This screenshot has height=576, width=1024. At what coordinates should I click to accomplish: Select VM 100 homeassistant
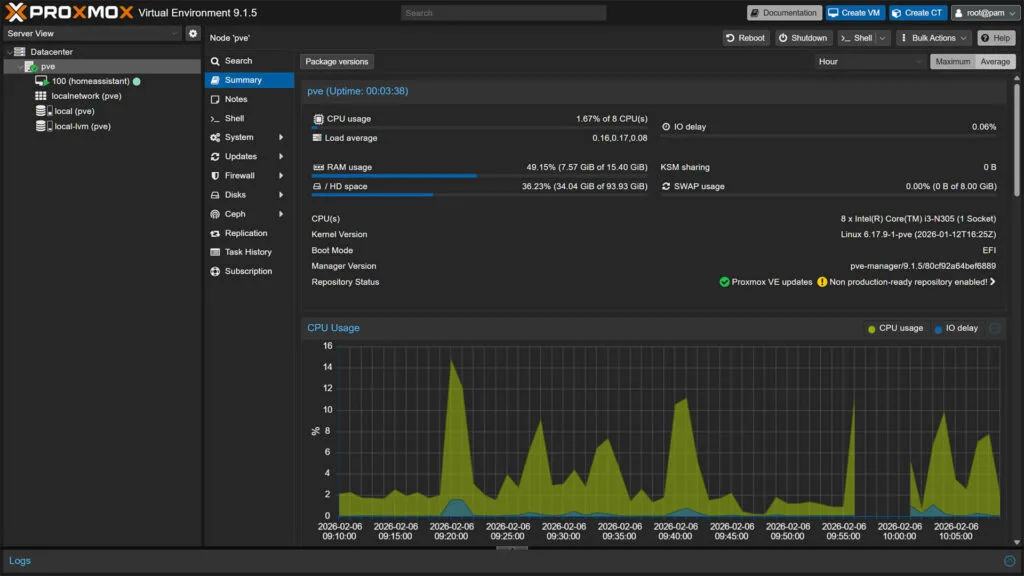click(90, 81)
